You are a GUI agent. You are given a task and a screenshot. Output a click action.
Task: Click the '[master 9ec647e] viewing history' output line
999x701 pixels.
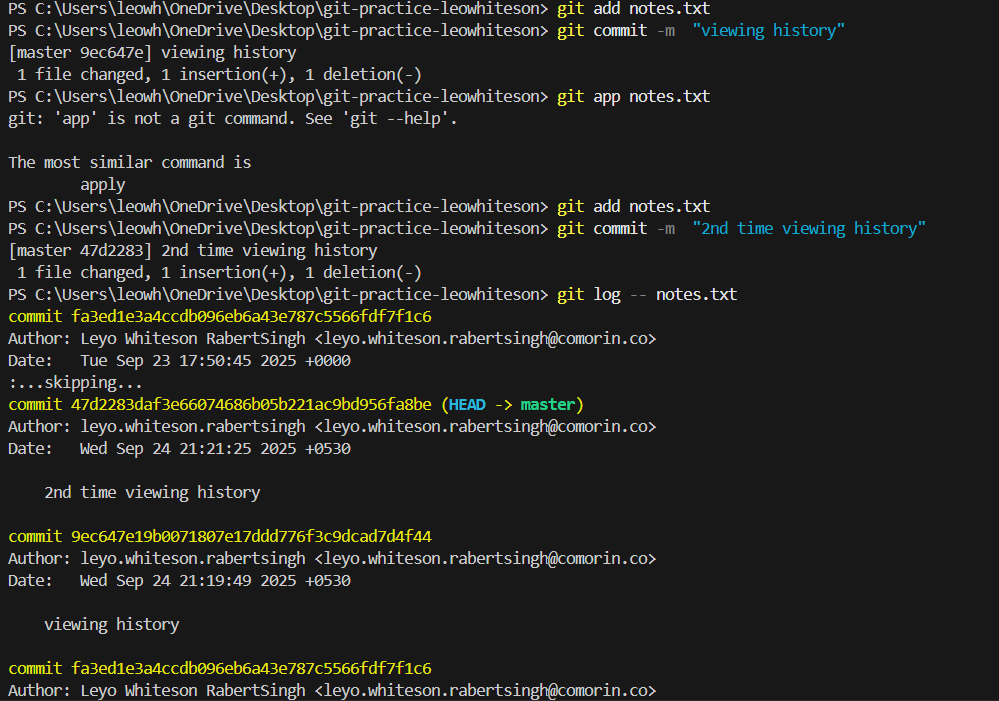pyautogui.click(x=152, y=53)
